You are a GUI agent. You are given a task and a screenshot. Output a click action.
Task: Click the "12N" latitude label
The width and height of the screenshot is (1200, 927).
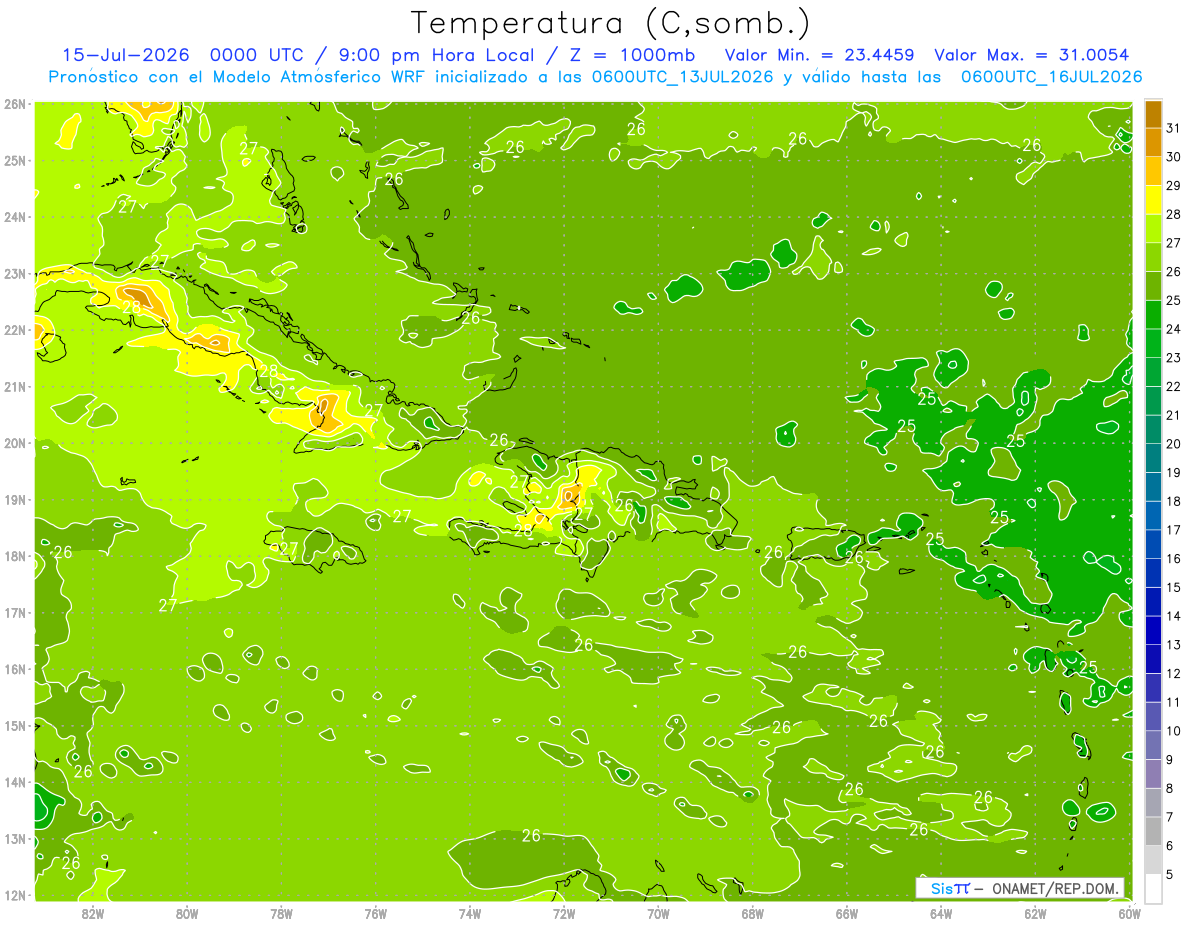[14, 895]
